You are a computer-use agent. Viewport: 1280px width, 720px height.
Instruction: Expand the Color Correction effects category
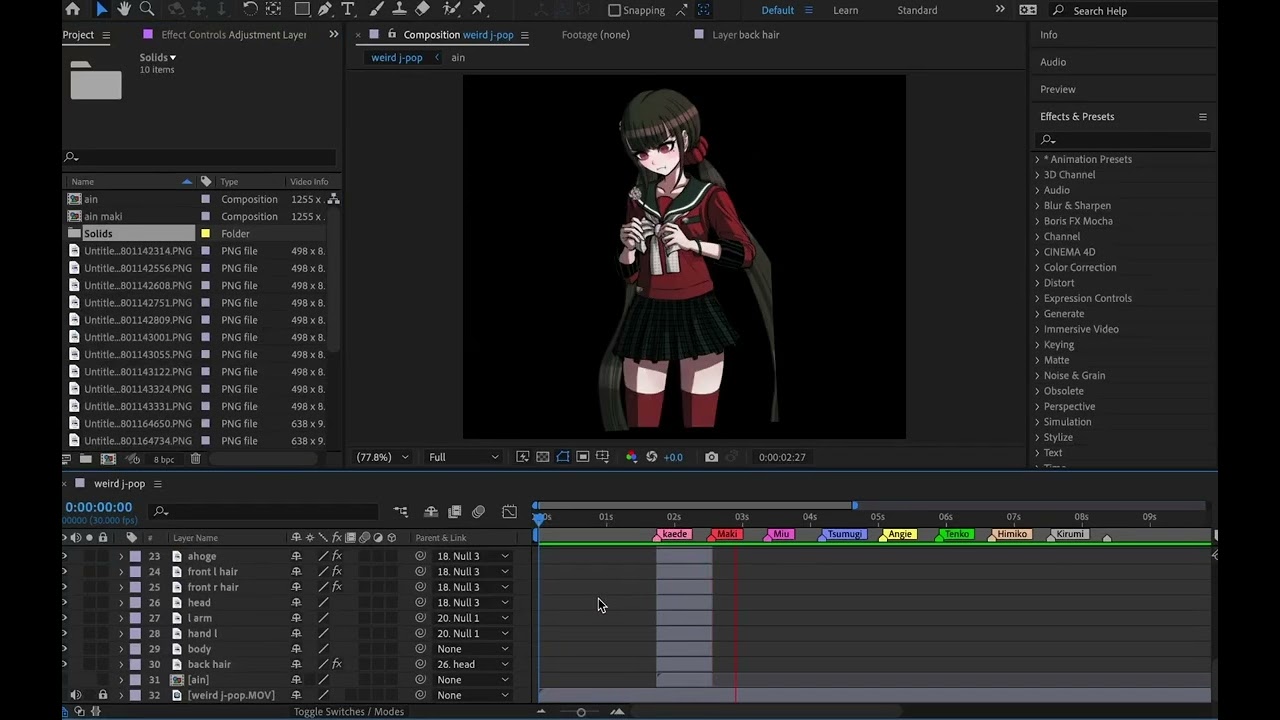(x=1037, y=267)
